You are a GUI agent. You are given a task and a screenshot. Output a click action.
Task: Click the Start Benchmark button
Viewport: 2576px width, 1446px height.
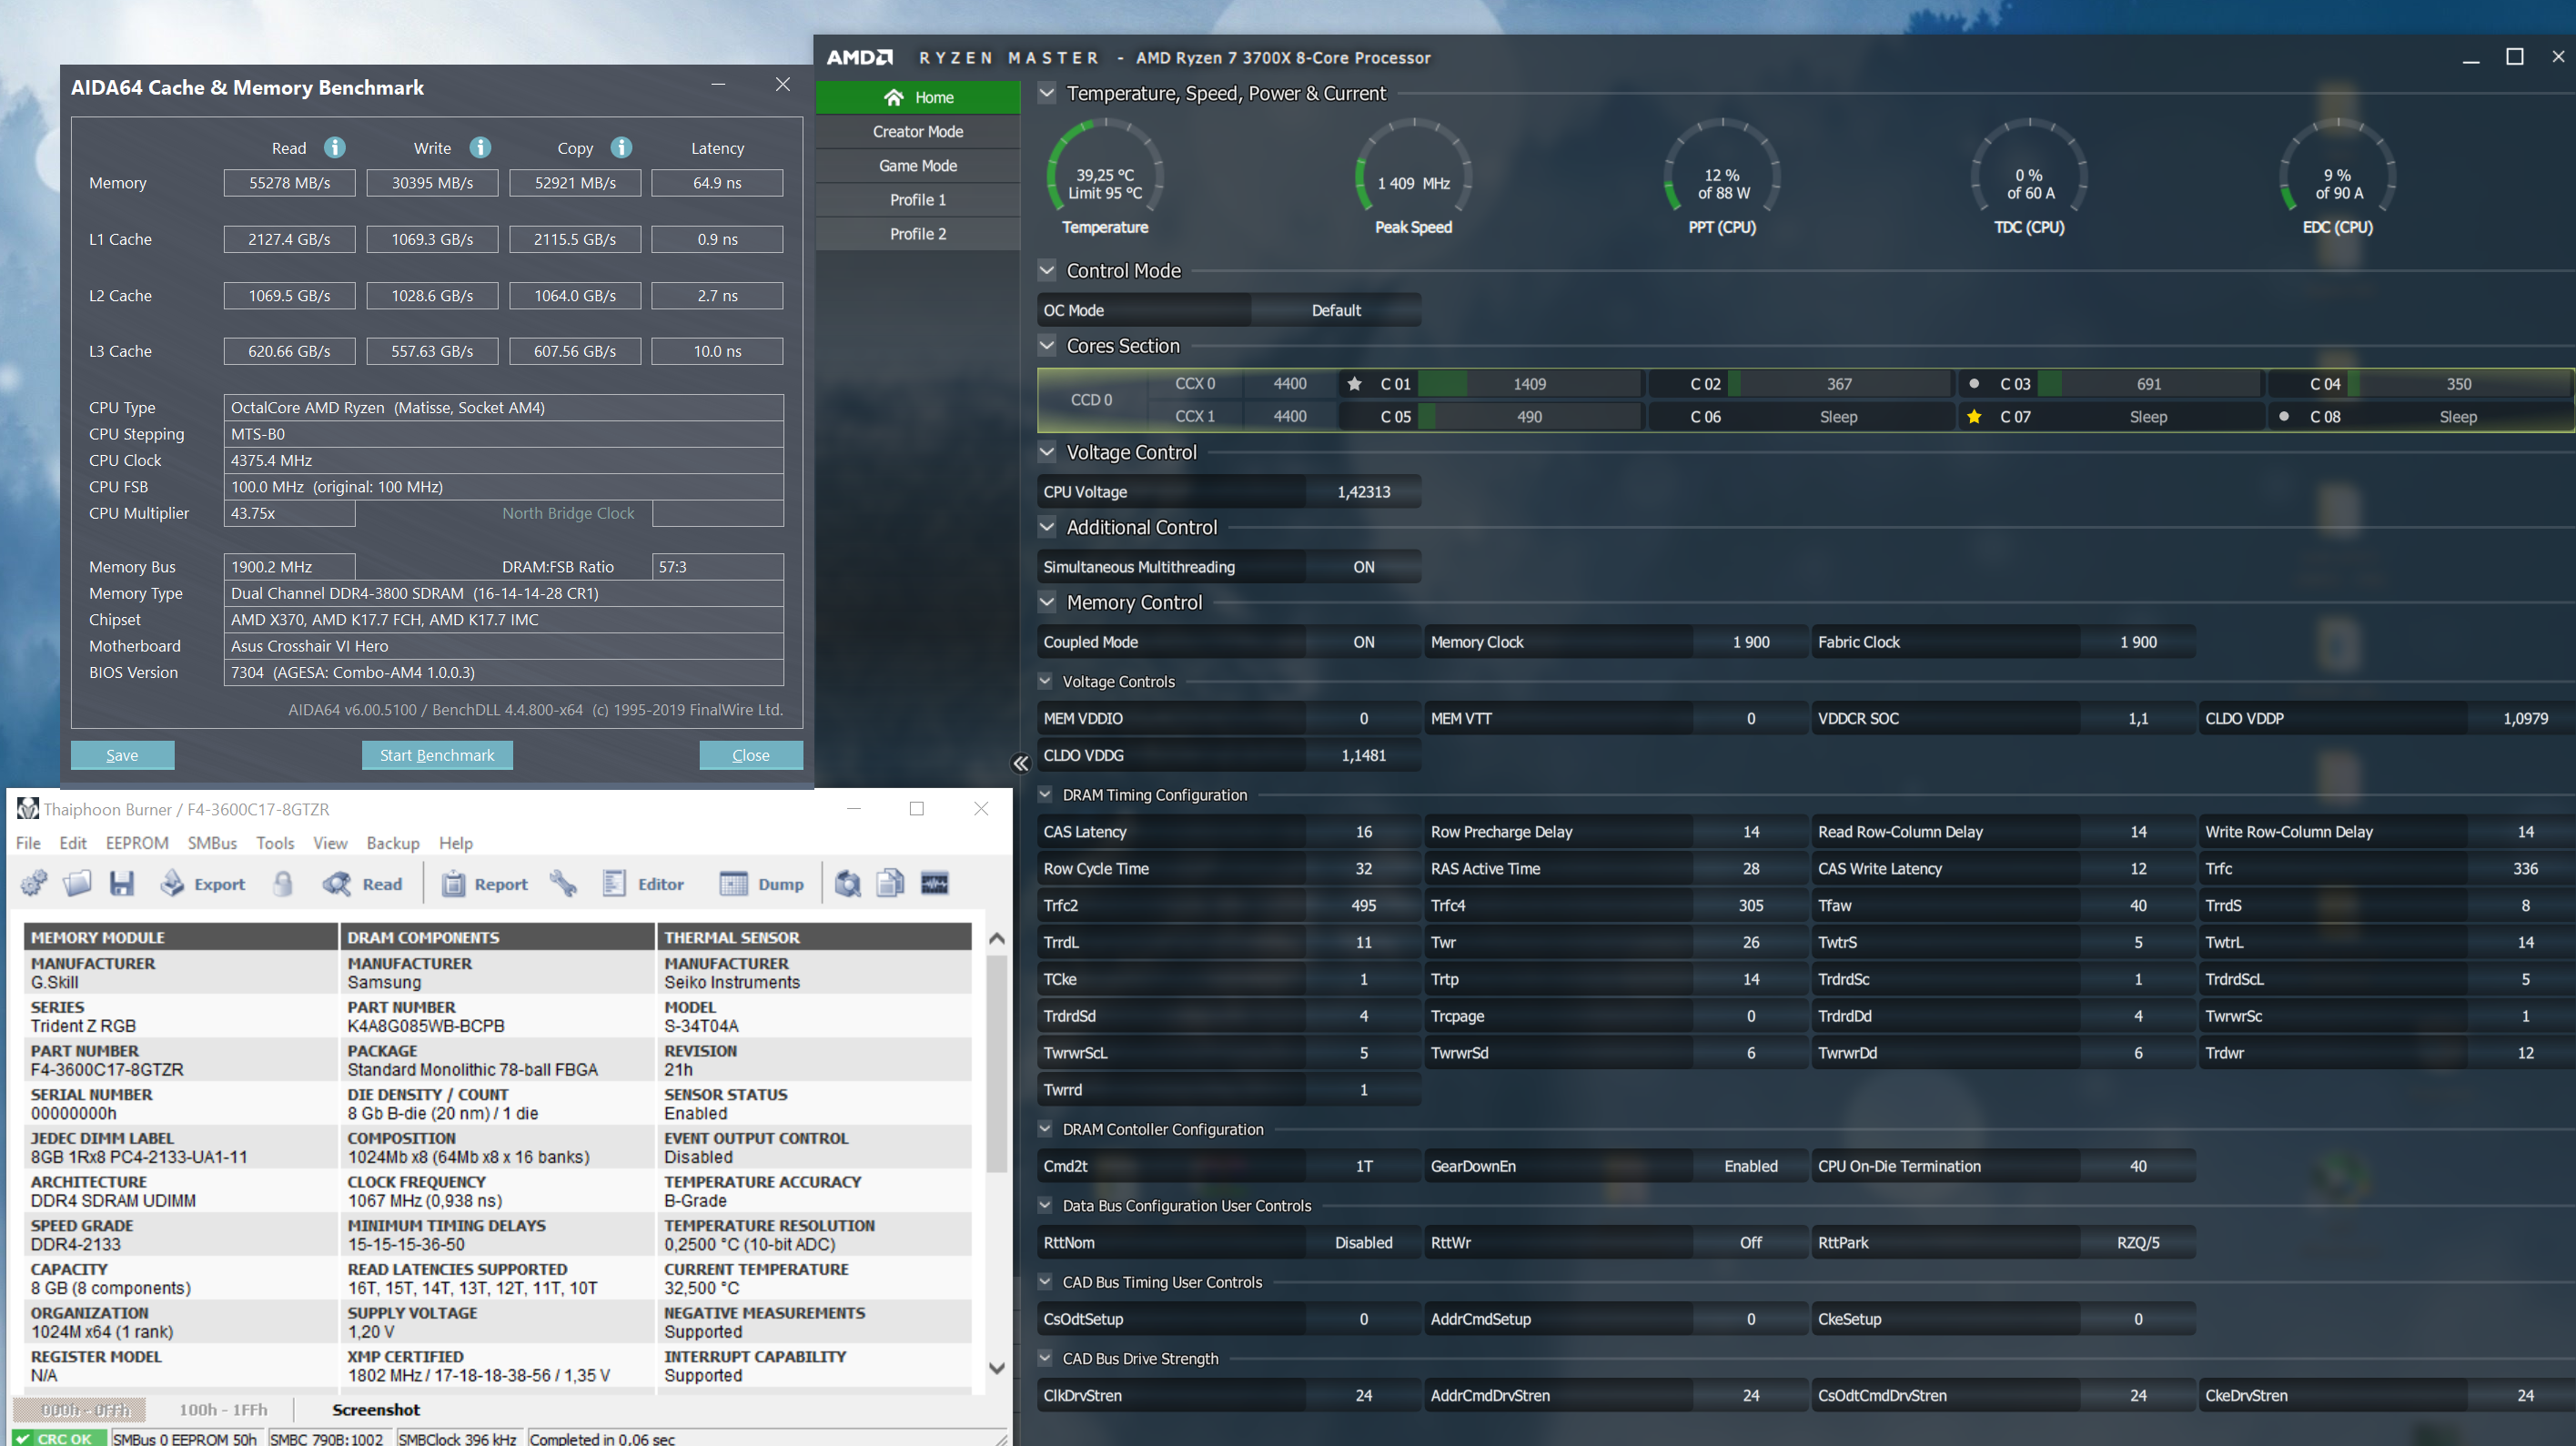click(437, 755)
